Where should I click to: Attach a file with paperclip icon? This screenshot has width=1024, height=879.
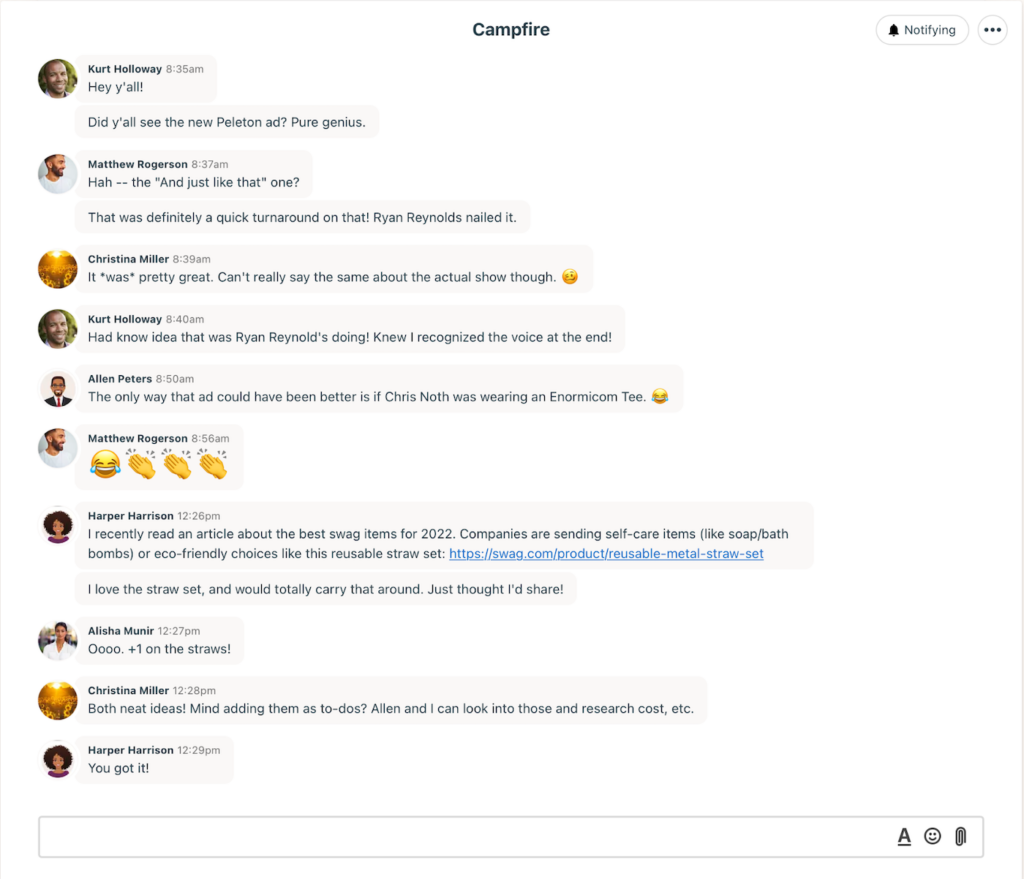pos(961,837)
